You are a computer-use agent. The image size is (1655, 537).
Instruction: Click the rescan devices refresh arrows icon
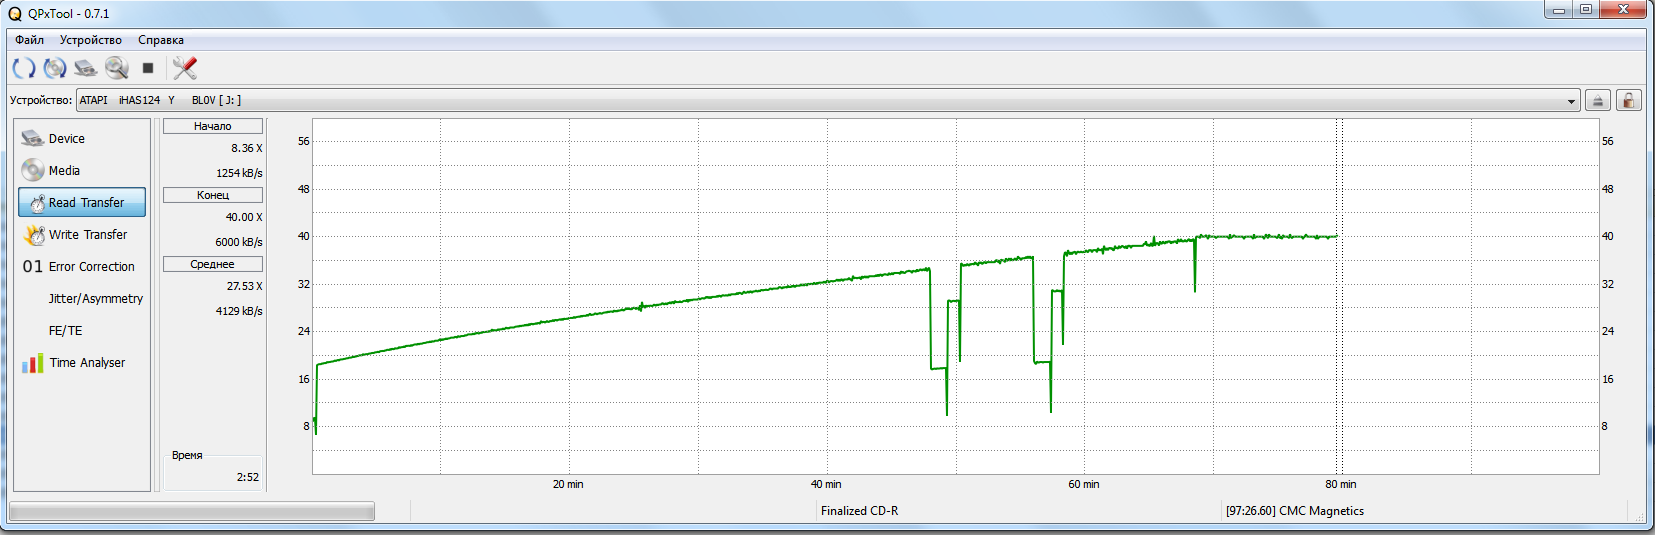[x=24, y=68]
